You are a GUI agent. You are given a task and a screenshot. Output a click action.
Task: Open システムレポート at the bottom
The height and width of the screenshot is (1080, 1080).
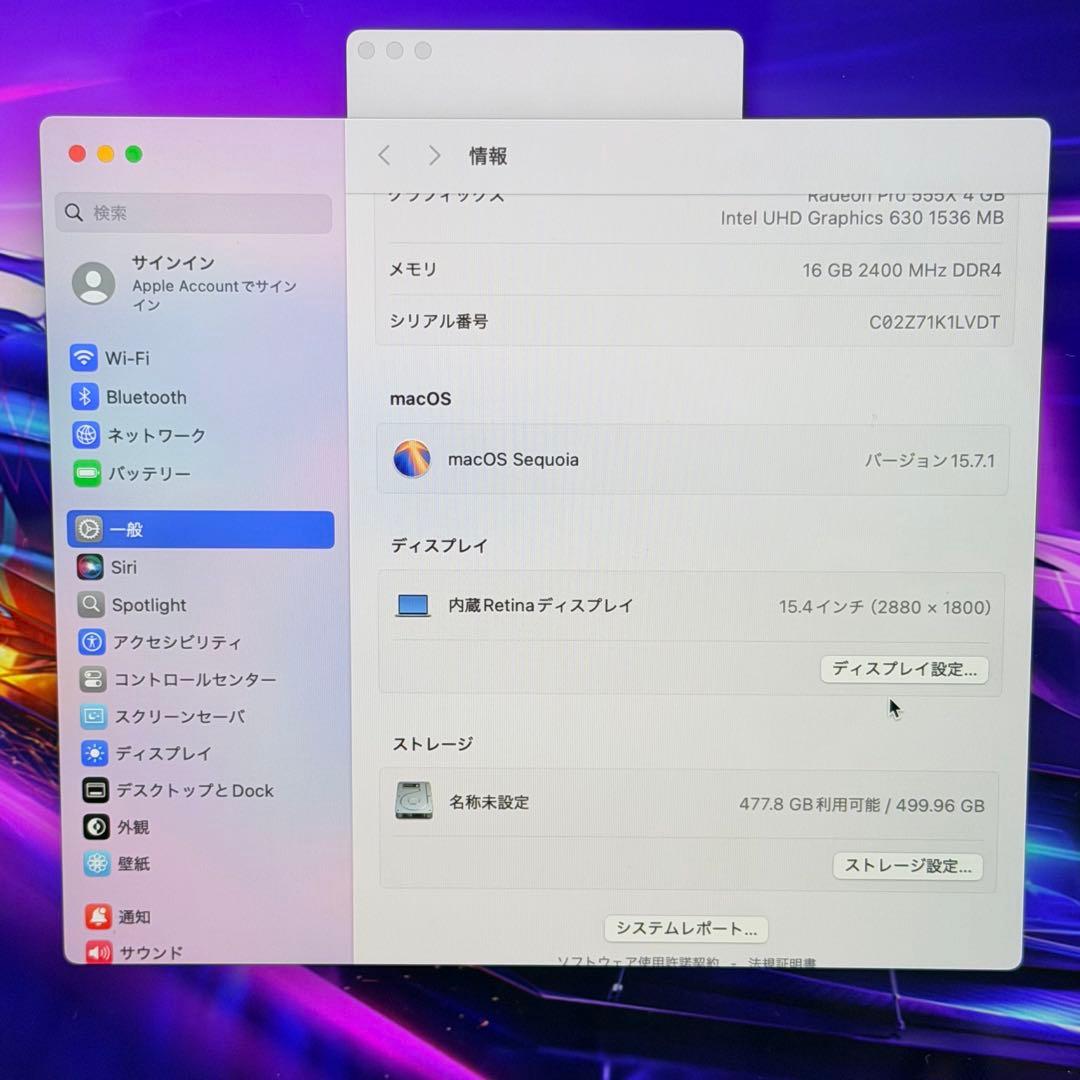coord(685,928)
